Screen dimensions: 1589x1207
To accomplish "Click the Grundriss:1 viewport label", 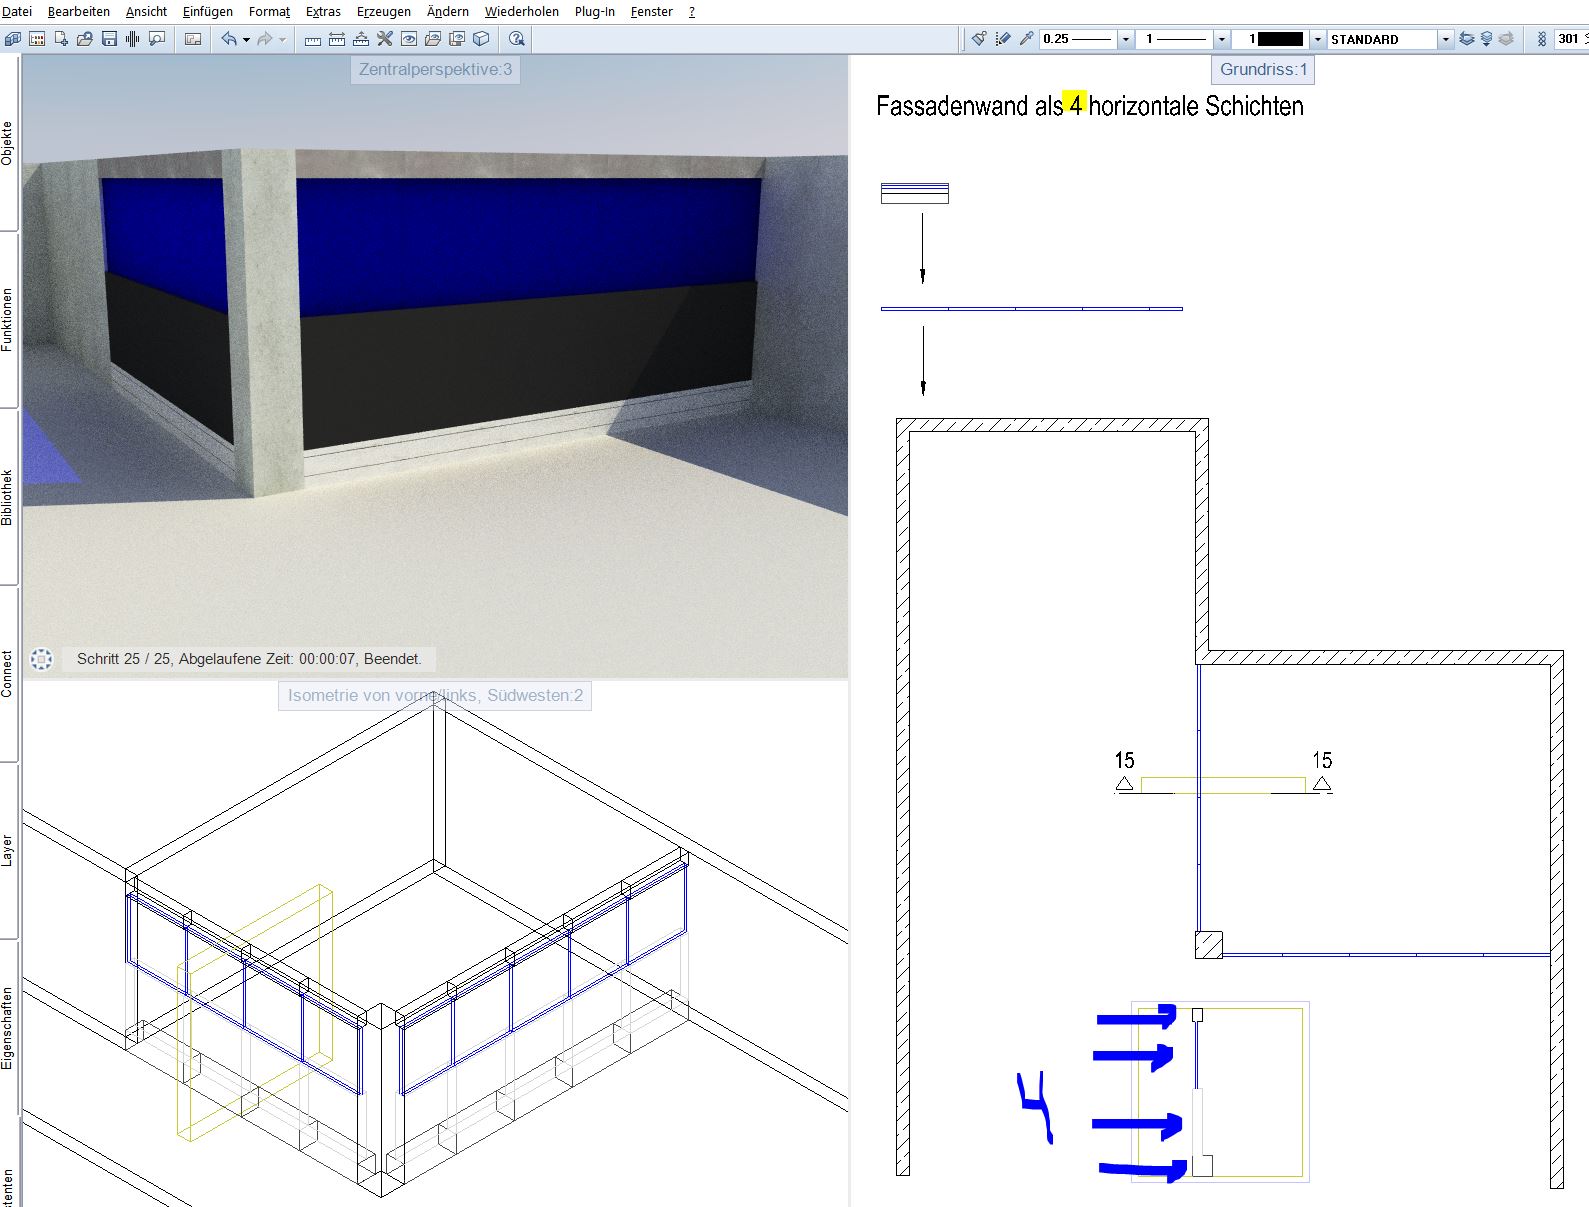I will click(1262, 69).
